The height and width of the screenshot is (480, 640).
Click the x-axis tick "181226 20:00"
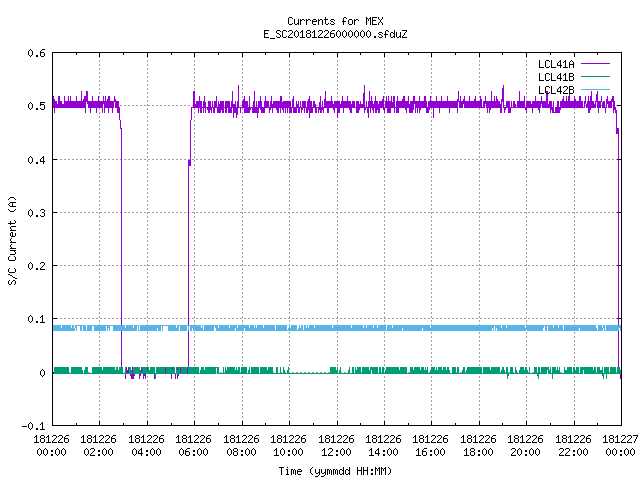(x=525, y=446)
